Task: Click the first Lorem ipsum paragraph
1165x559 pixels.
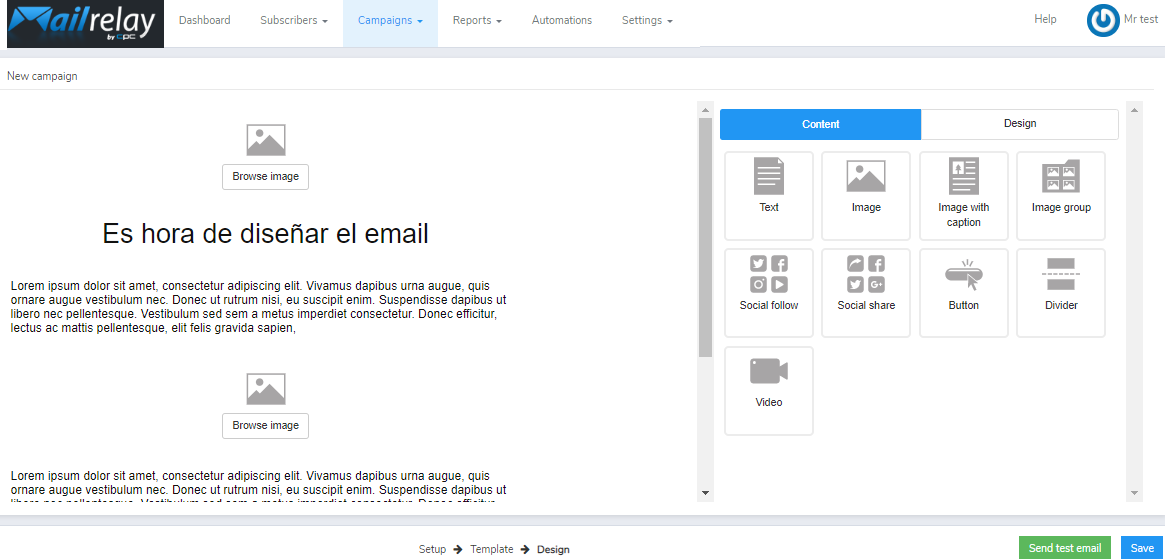Action: tap(259, 308)
